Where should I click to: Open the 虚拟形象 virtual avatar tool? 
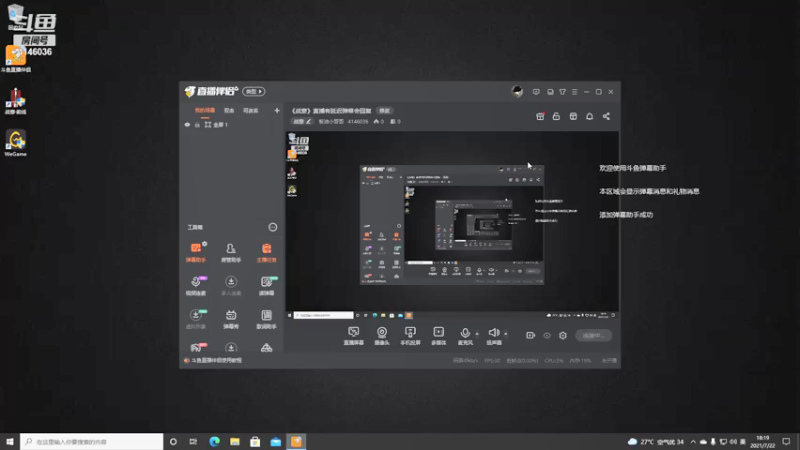point(195,319)
